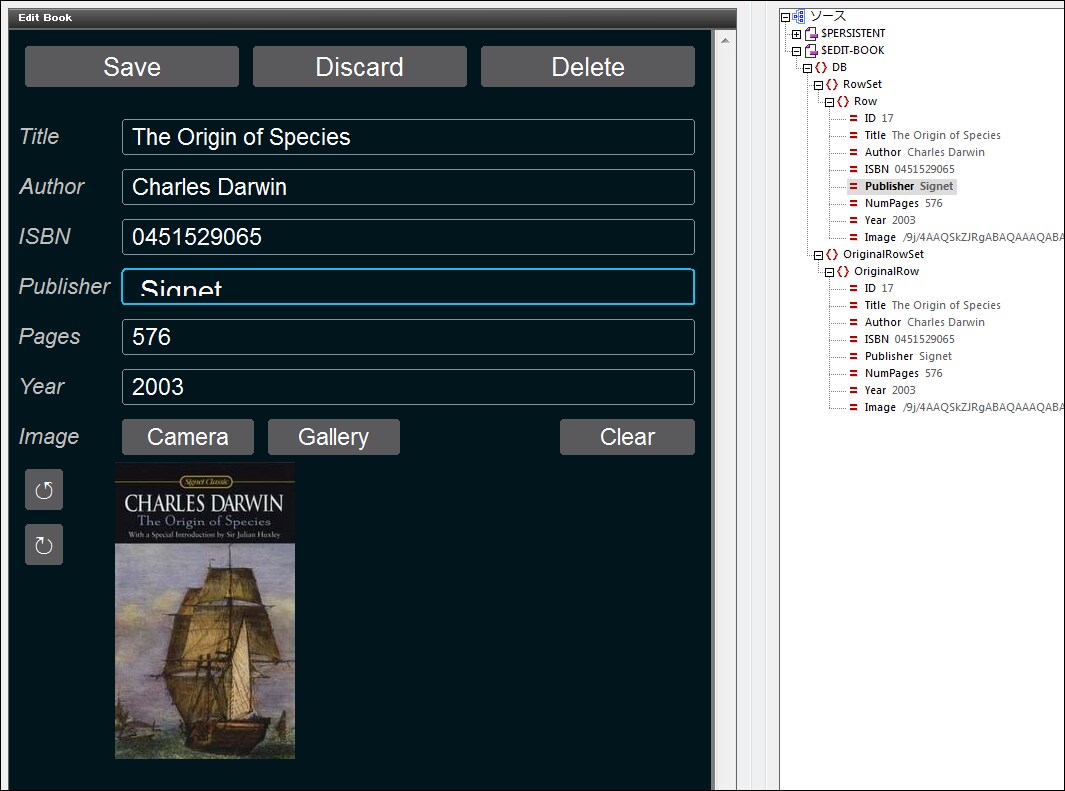
Task: Click the Title input field
Action: click(x=408, y=137)
